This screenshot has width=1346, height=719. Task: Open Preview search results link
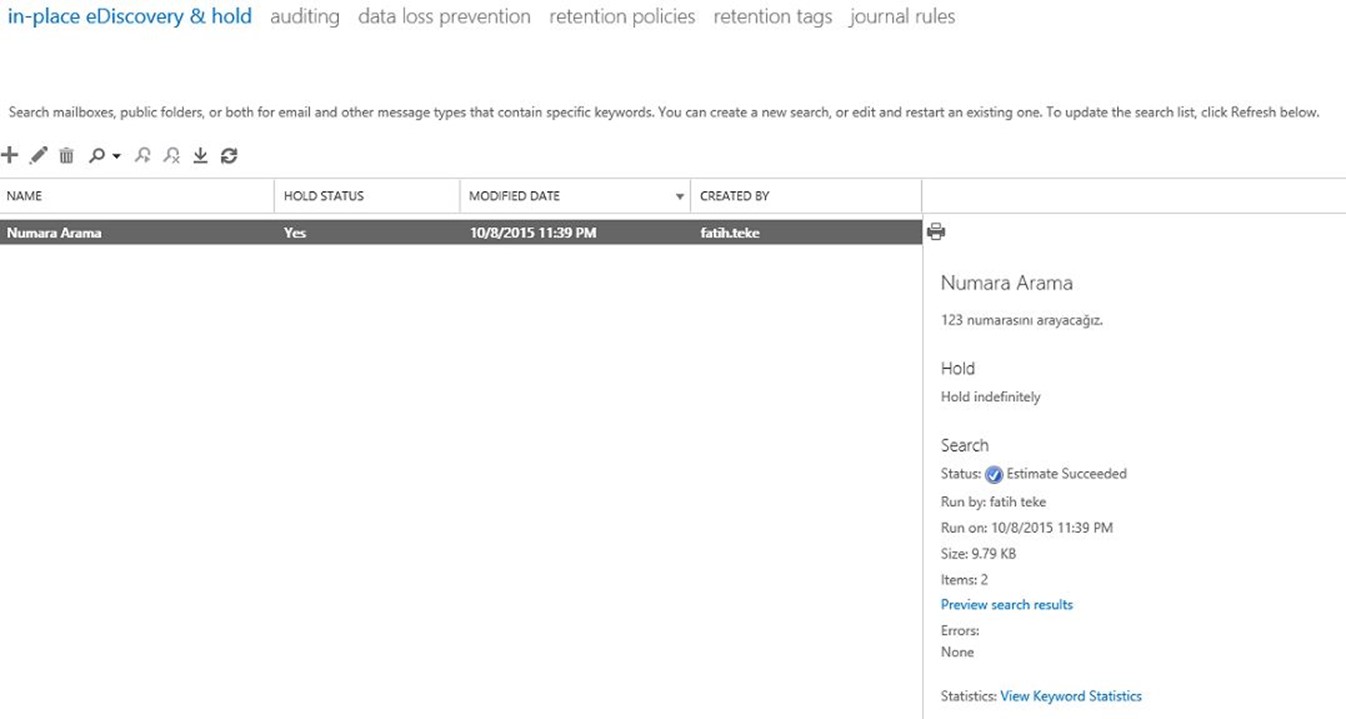[x=1007, y=604]
